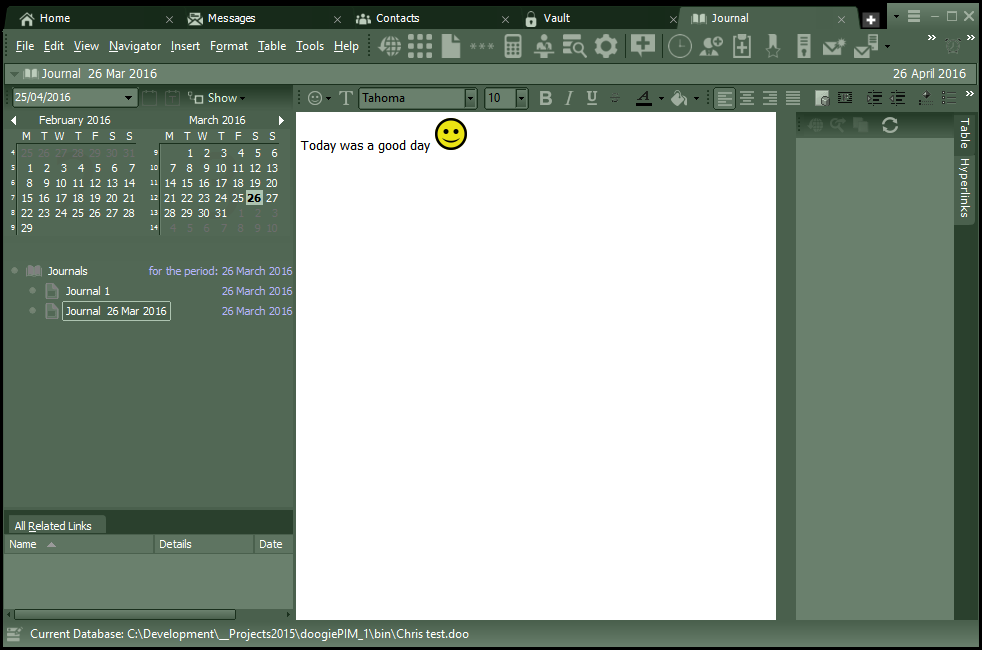Click the password asterisks icon
This screenshot has width=982, height=650.
point(482,46)
